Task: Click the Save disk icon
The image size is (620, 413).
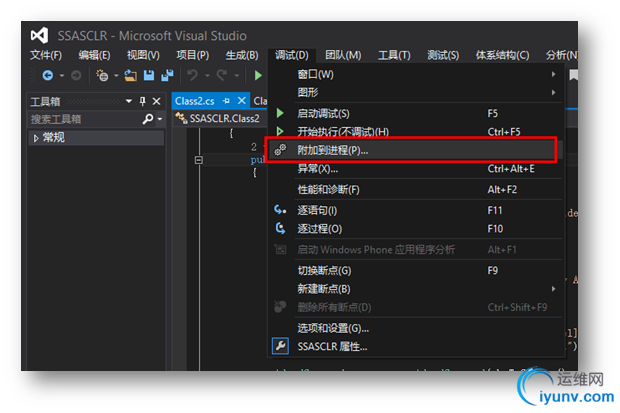Action: tap(149, 75)
